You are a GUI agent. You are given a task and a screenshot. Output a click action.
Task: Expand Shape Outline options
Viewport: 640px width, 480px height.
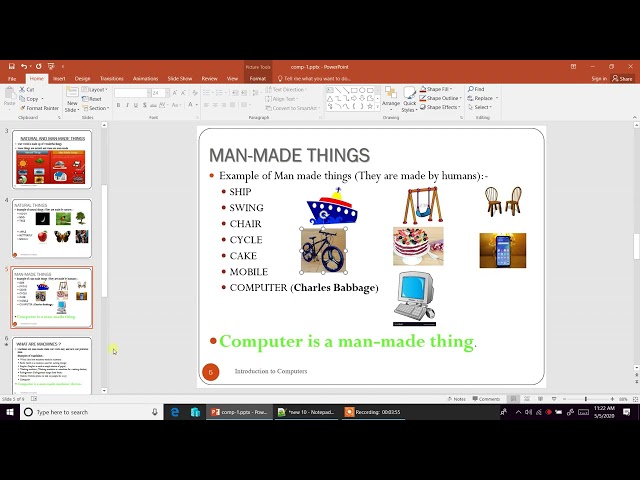click(441, 98)
